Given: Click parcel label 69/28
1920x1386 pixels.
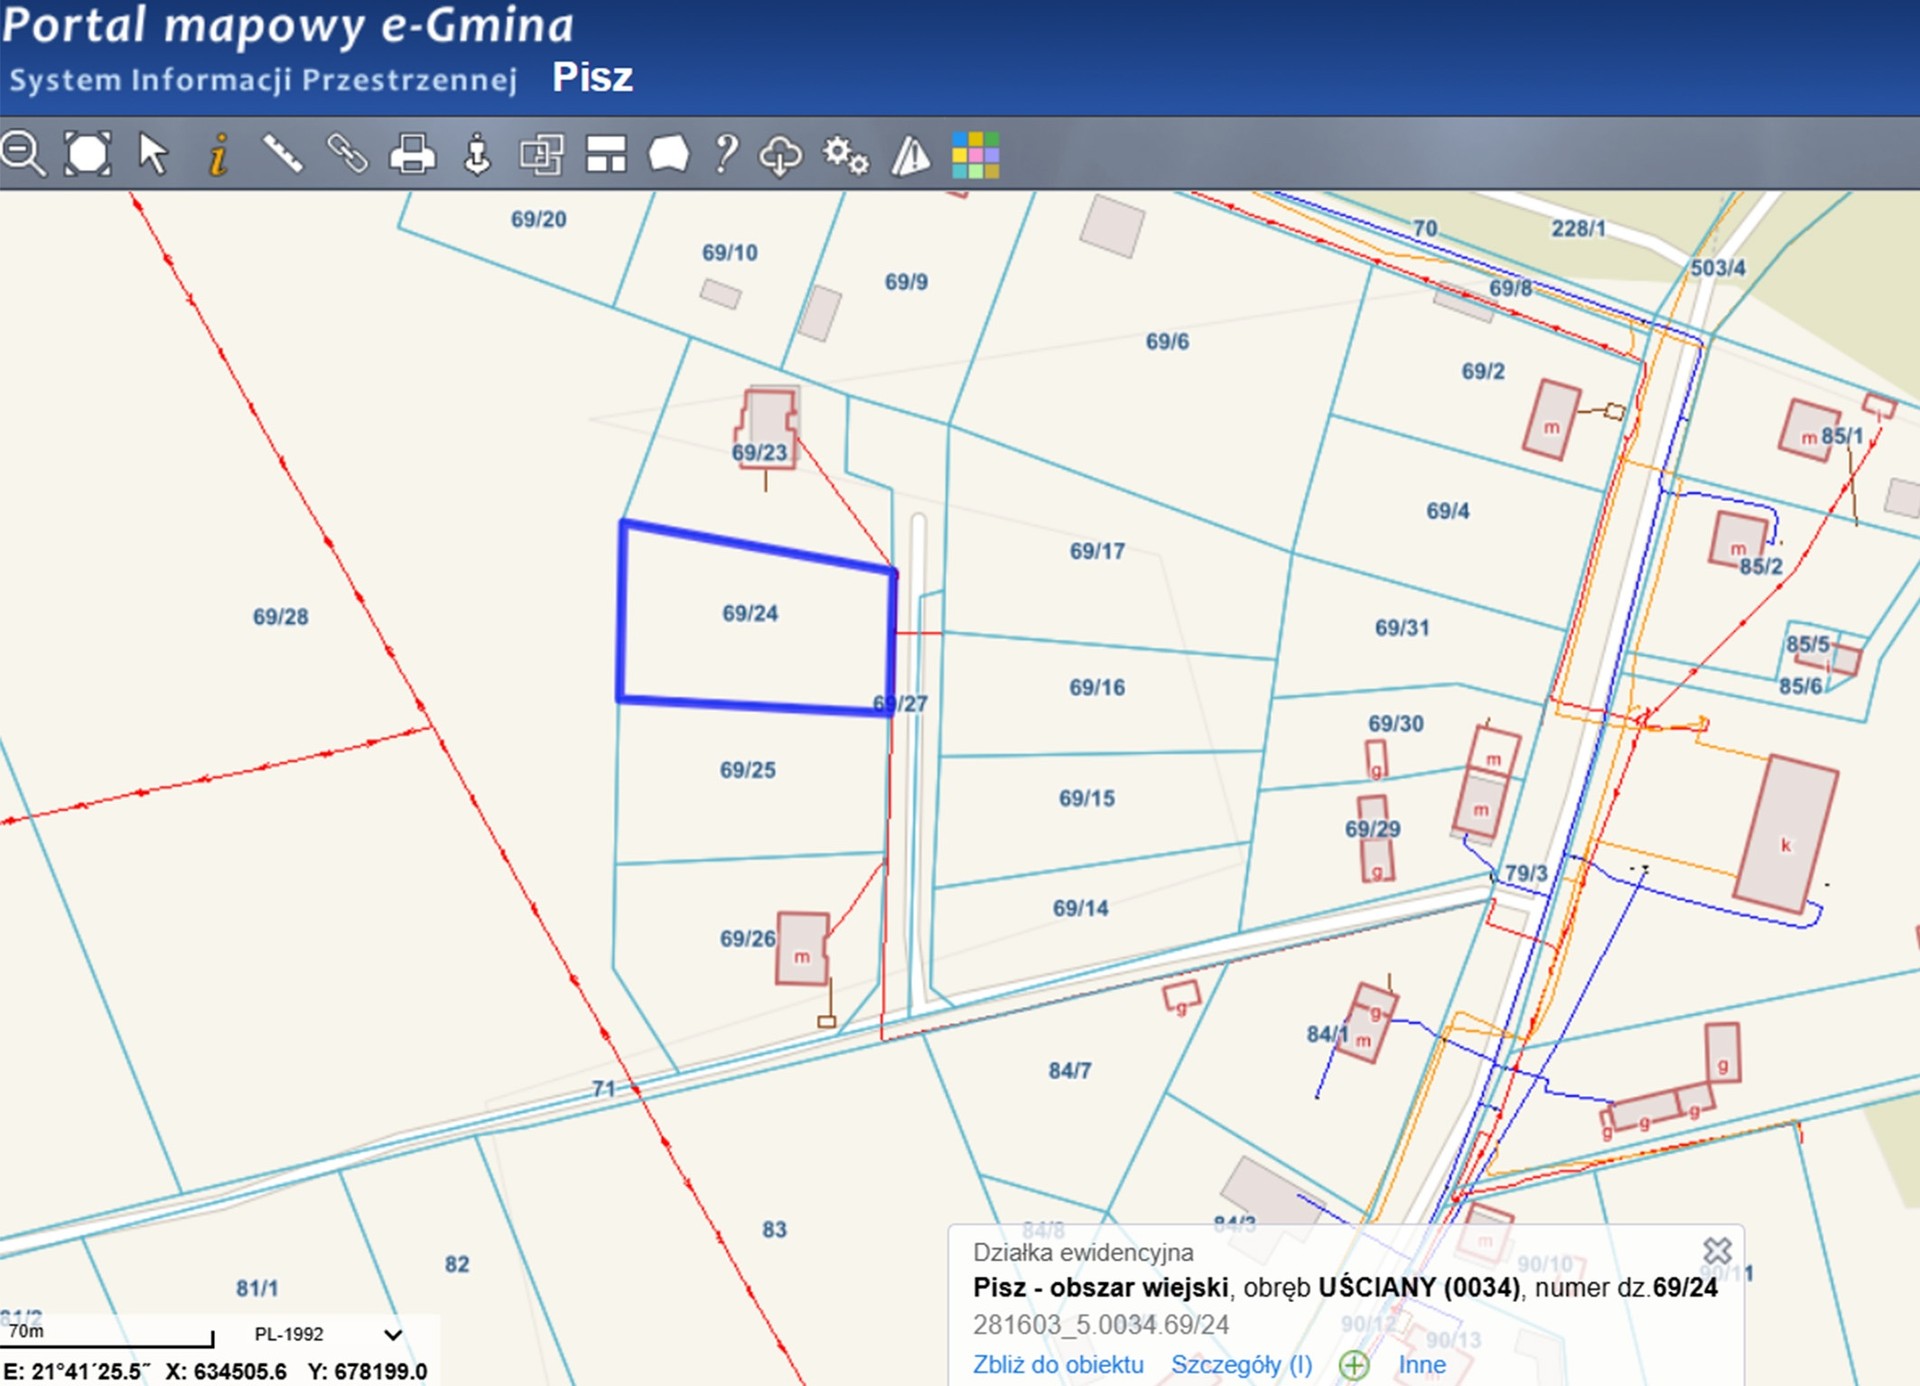Looking at the screenshot, I should click(281, 616).
